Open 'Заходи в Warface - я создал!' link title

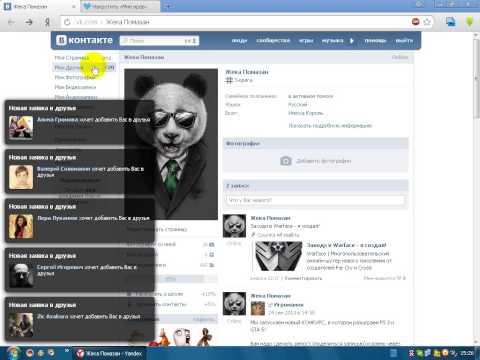(346, 245)
